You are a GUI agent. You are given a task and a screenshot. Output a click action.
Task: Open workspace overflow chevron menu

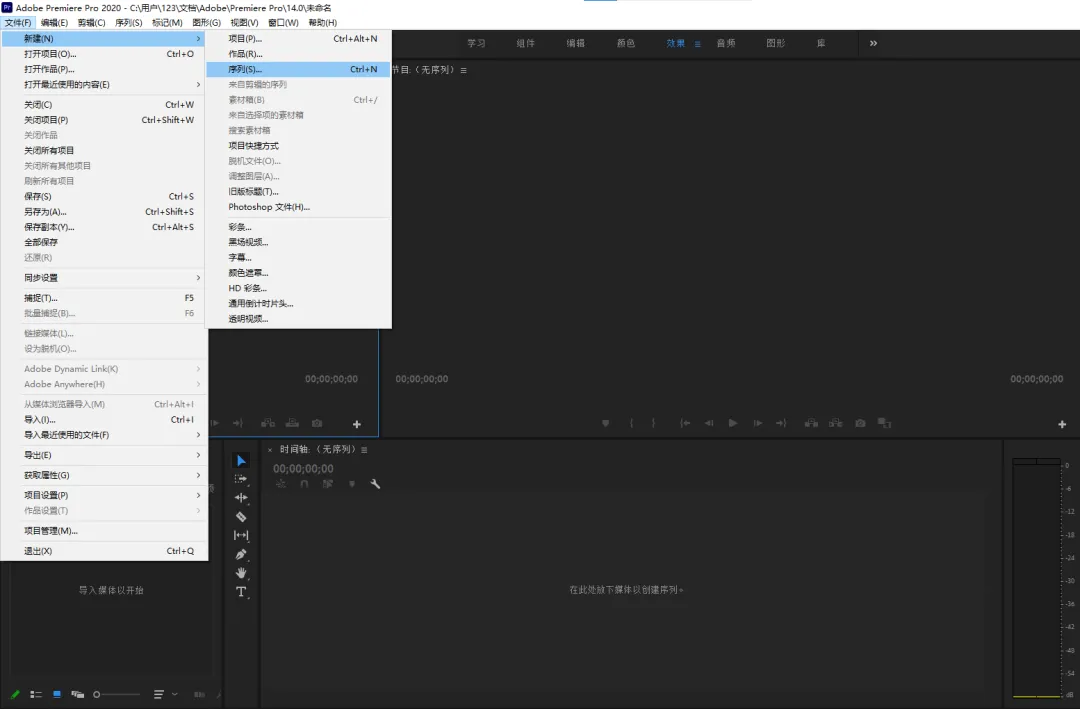[873, 43]
